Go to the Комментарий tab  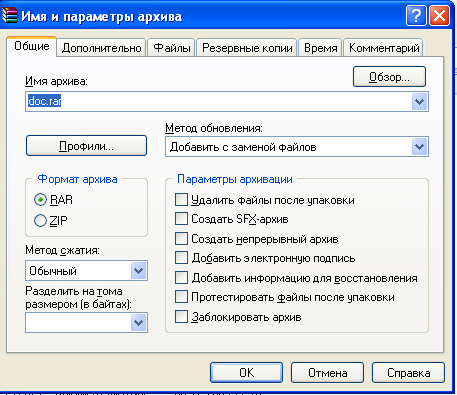384,48
